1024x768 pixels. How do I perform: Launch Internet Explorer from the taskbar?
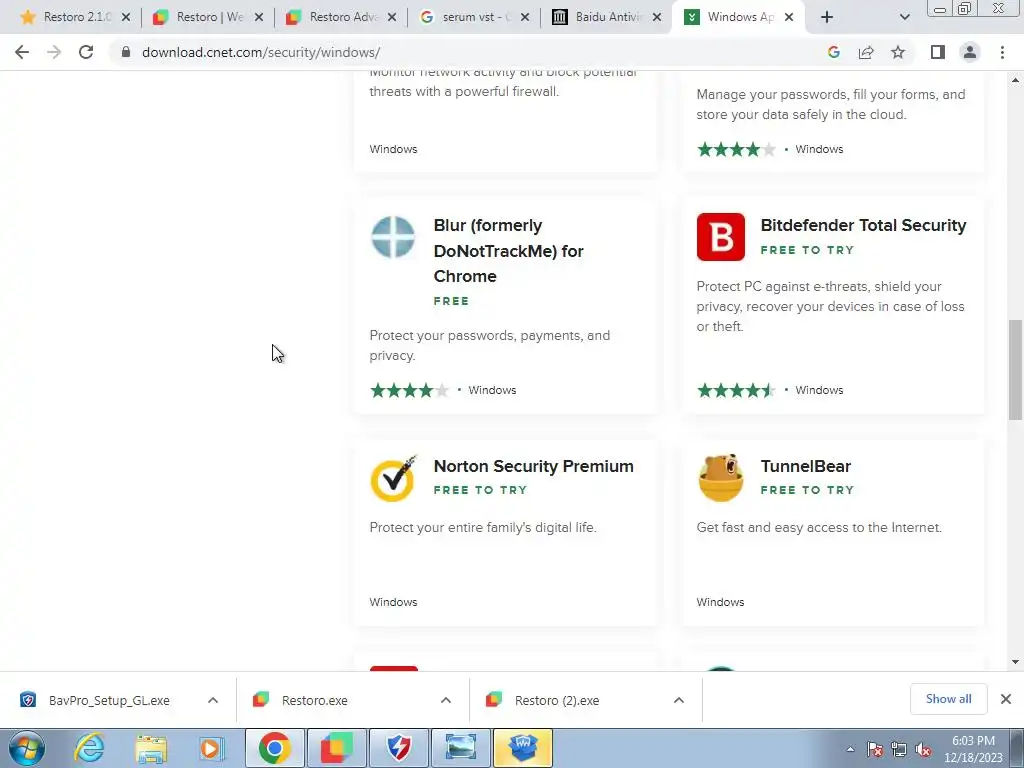coord(89,748)
